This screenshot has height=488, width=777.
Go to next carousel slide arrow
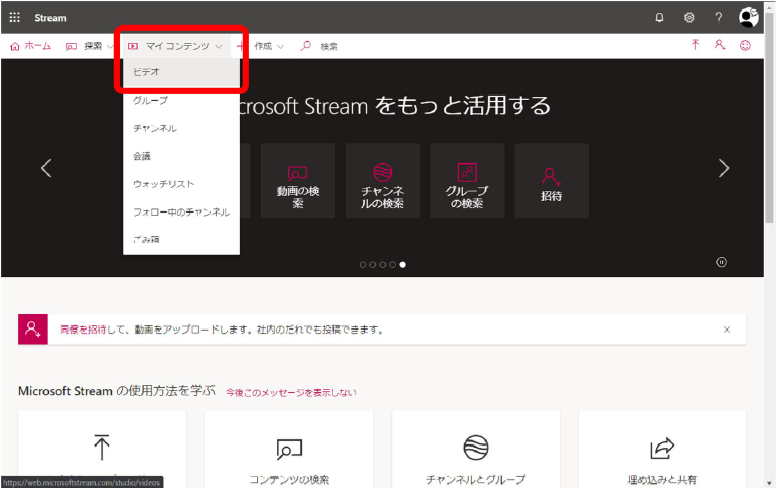723,168
